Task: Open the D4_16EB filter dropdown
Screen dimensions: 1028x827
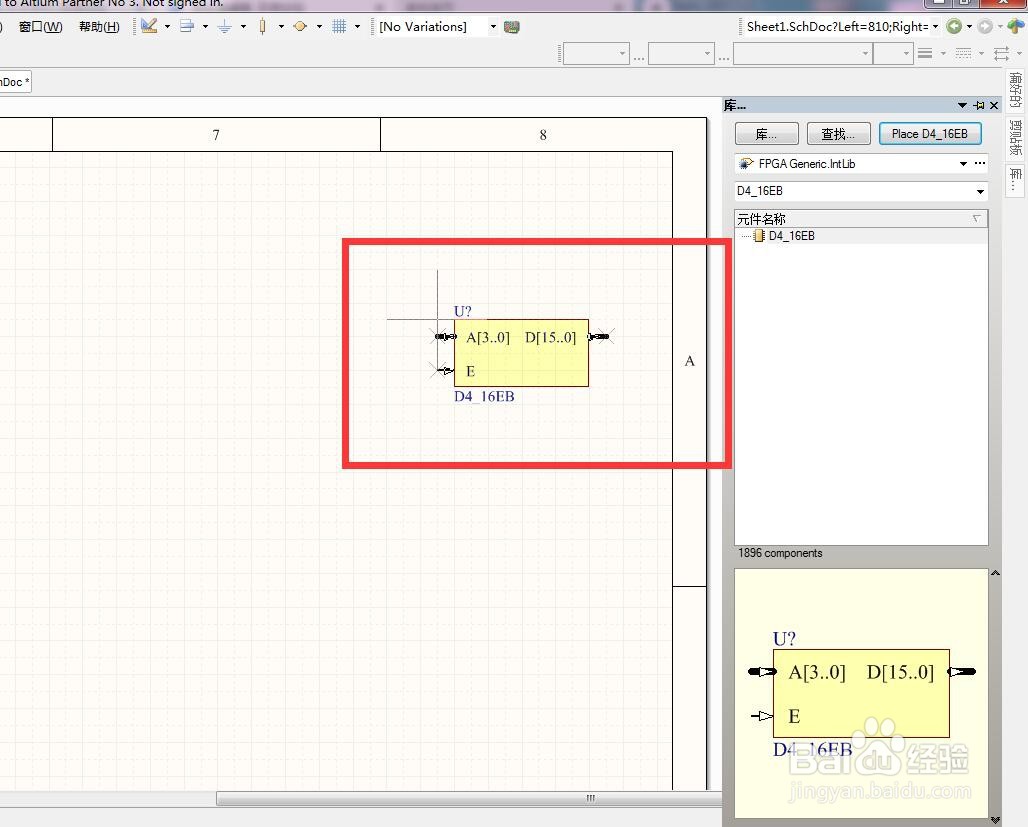Action: click(980, 192)
